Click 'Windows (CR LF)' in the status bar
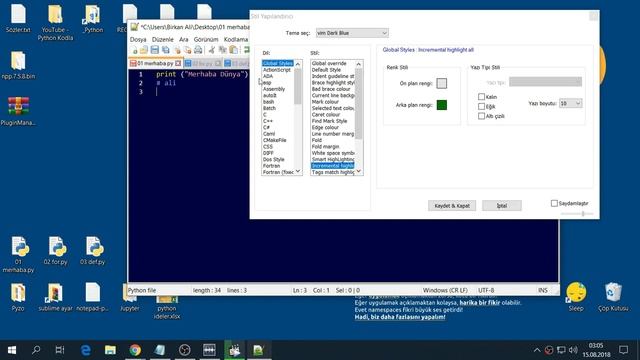640x360 pixels. click(445, 290)
